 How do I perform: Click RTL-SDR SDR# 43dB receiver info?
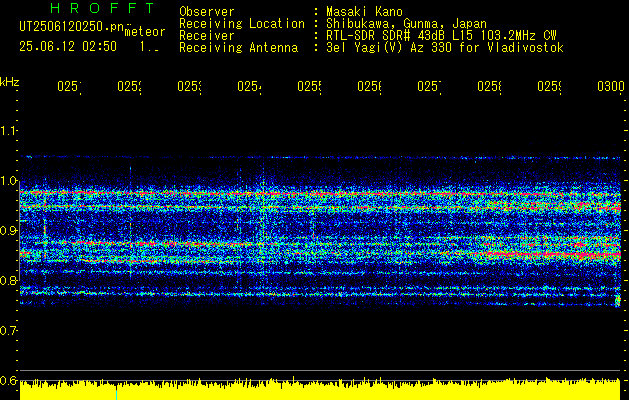441,36
